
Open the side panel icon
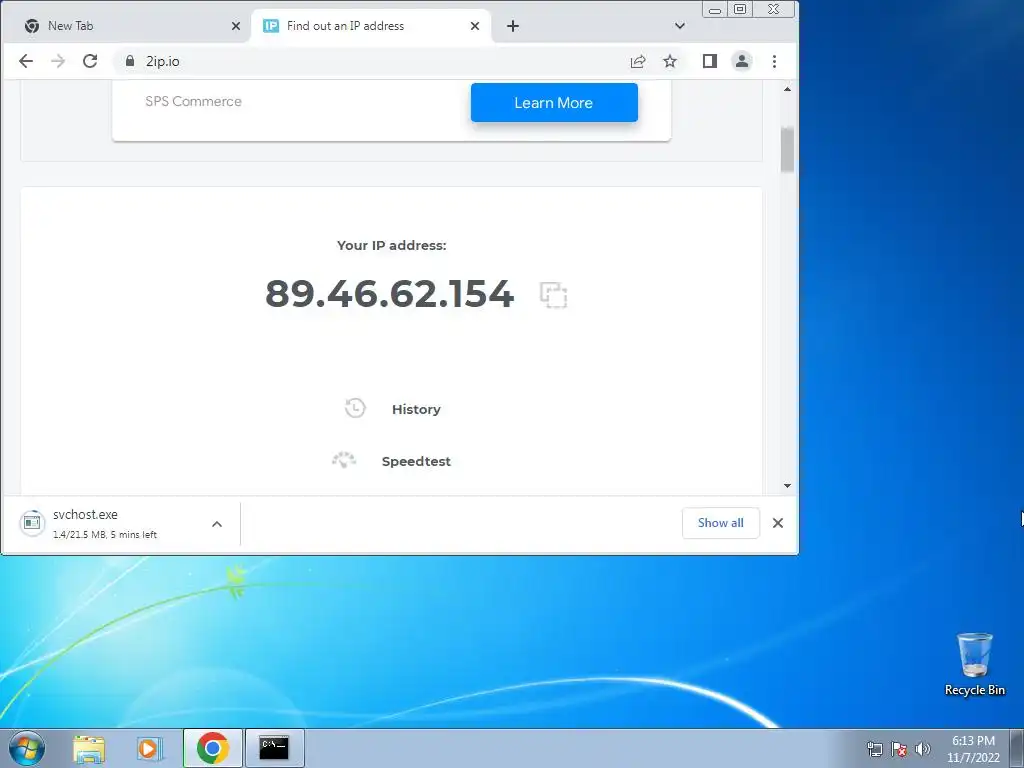tap(710, 61)
